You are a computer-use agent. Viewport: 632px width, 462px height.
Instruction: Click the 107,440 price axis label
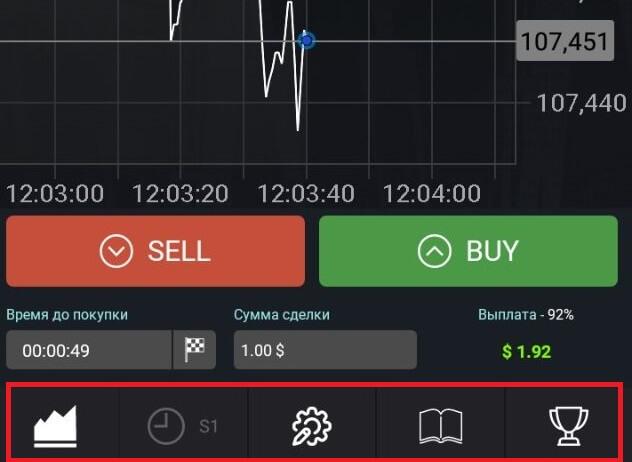click(581, 102)
